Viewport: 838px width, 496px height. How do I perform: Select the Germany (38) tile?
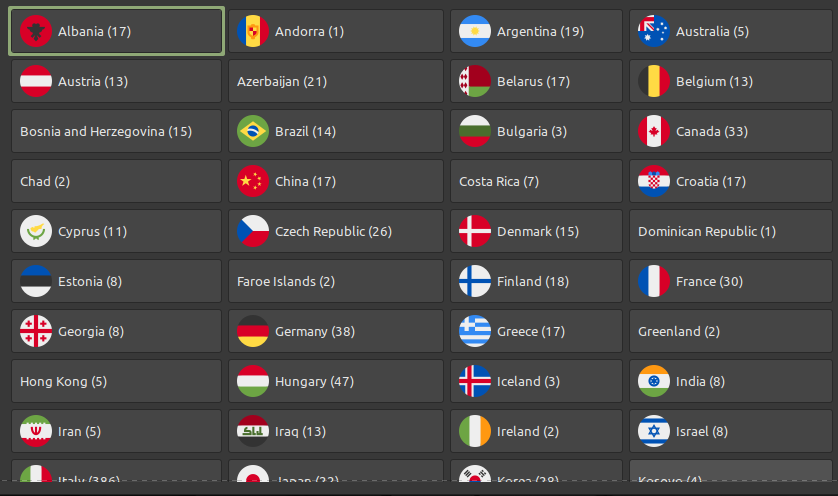[x=336, y=331]
